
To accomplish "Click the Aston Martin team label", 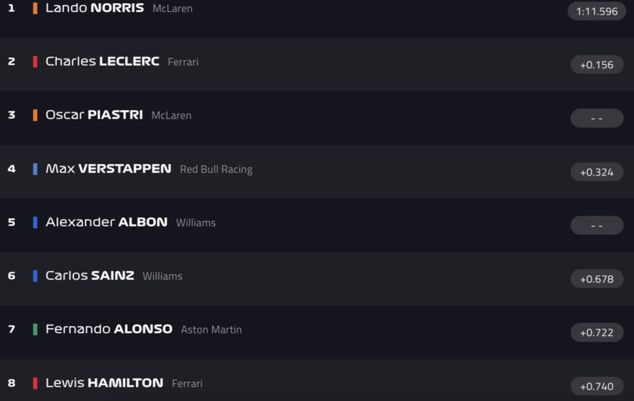I will (x=211, y=330).
